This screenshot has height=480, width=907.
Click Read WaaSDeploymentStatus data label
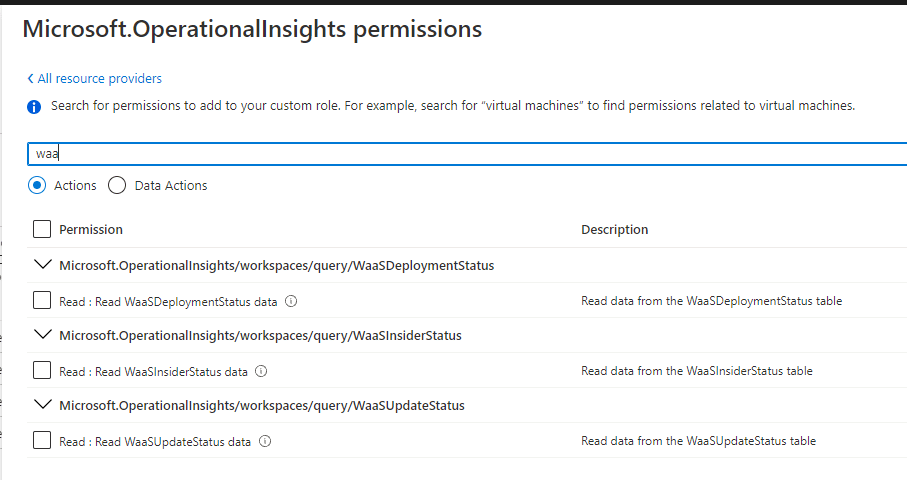coord(168,302)
